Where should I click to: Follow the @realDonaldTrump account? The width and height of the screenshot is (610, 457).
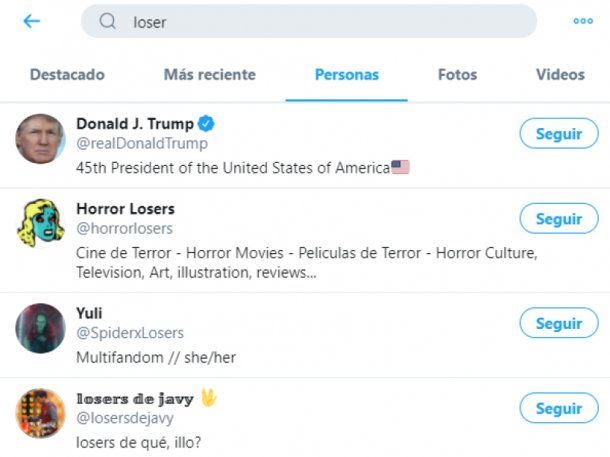point(558,134)
